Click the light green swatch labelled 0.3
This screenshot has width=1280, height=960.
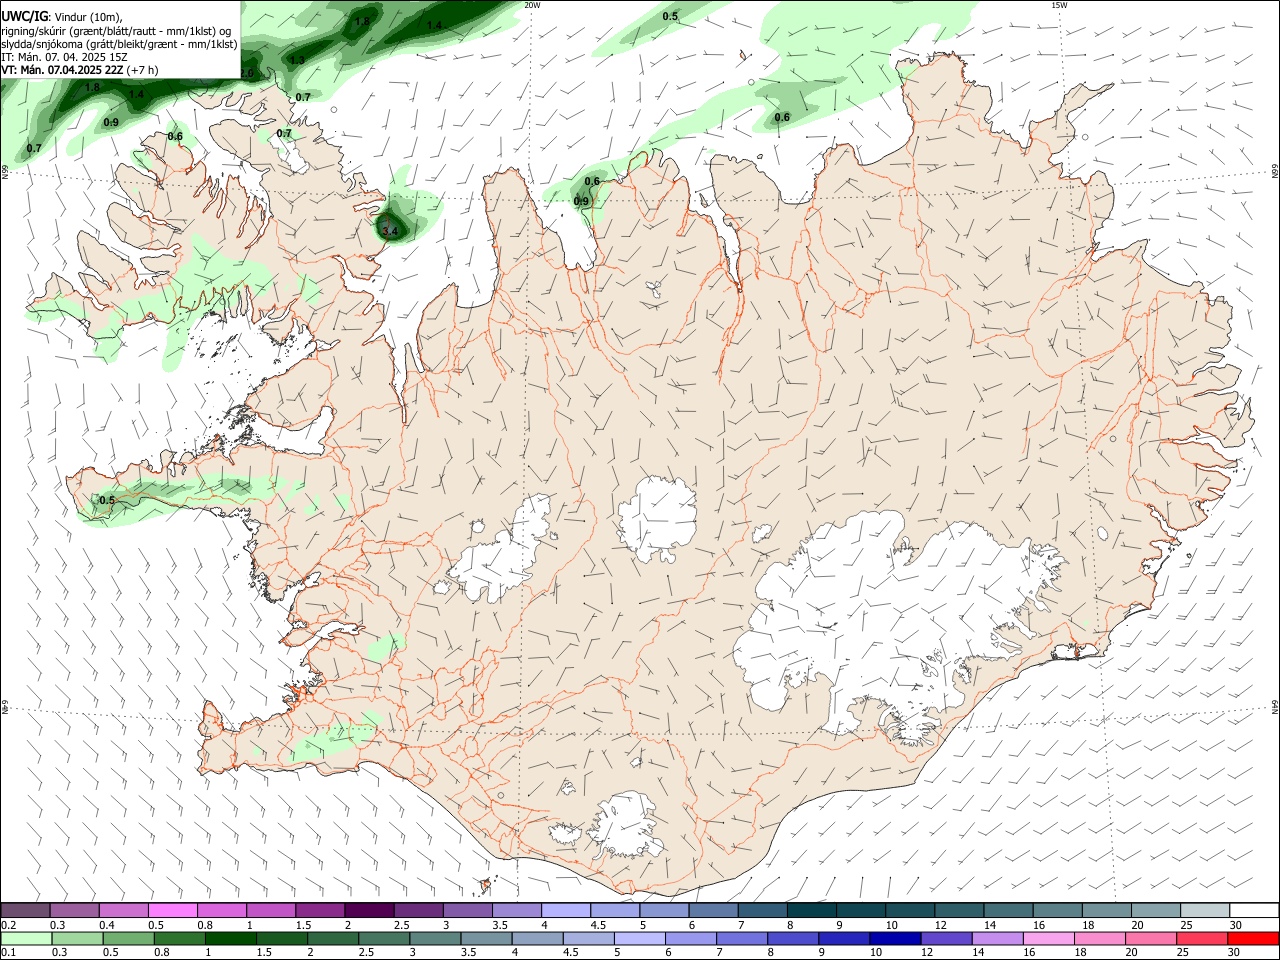pos(77,939)
